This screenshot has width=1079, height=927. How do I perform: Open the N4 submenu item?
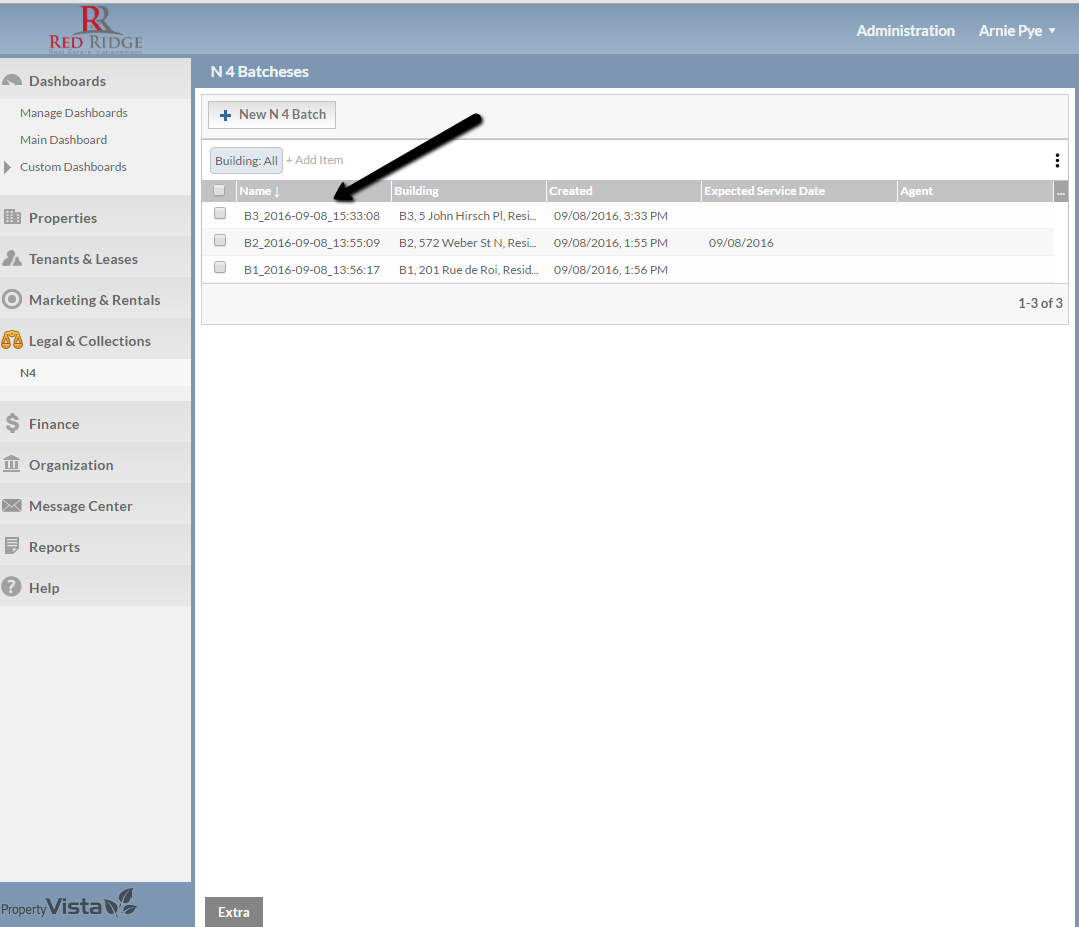(28, 373)
